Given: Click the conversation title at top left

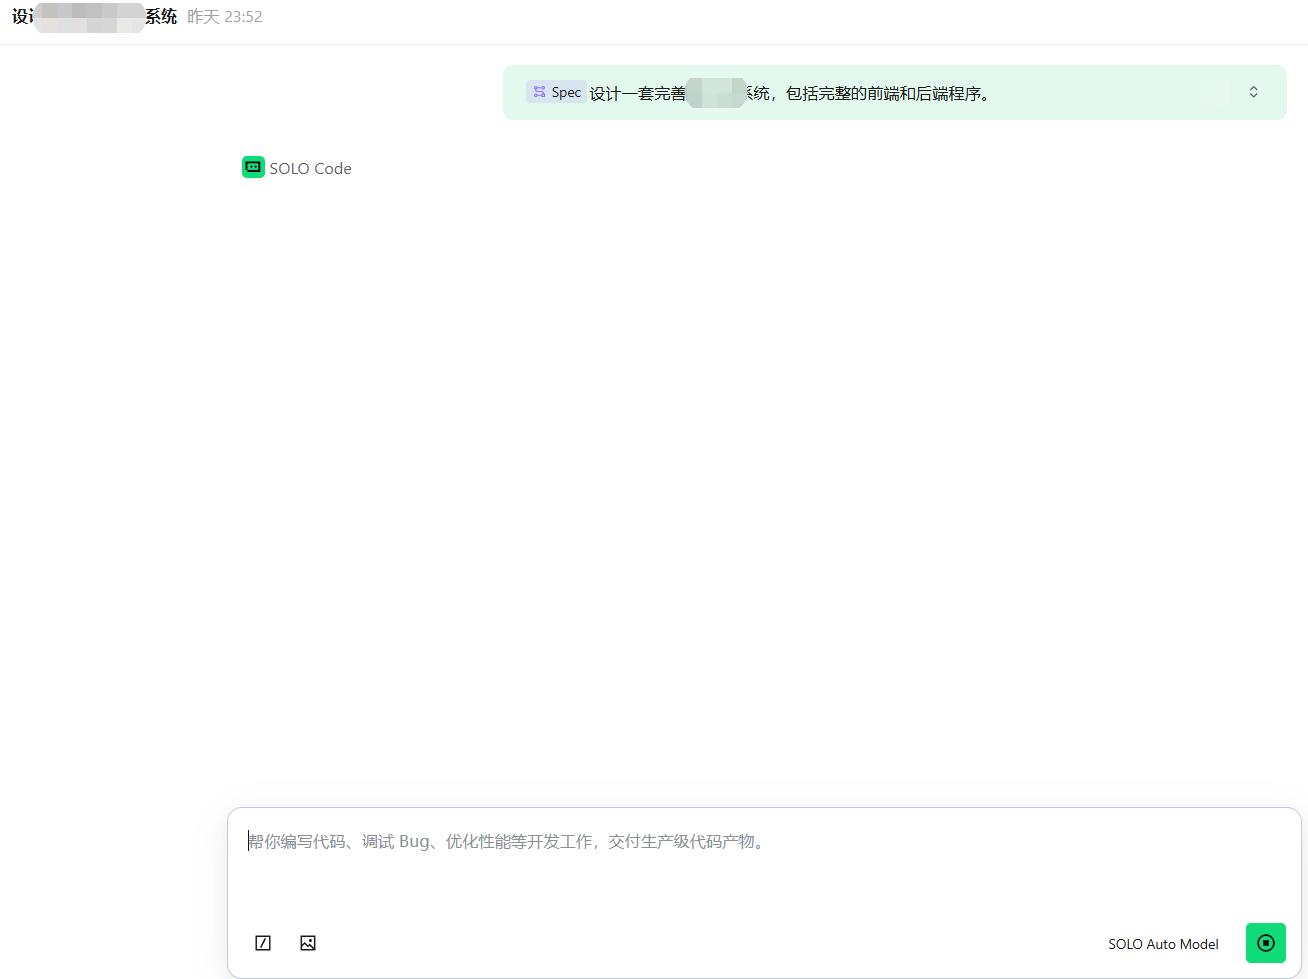Looking at the screenshot, I should tap(94, 17).
